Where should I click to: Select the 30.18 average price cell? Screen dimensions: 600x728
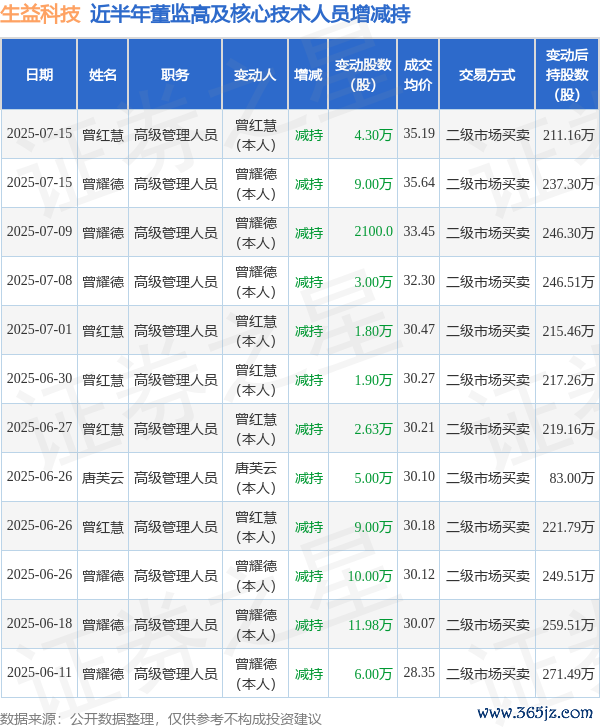(419, 525)
